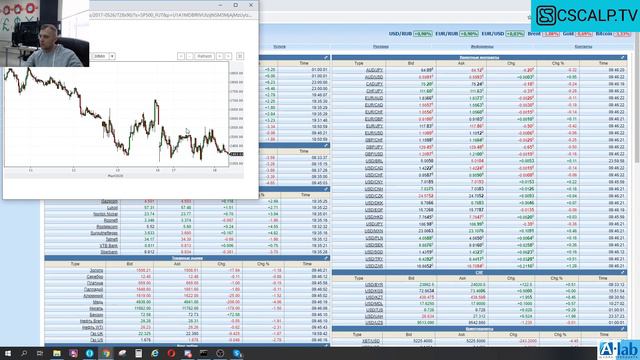Viewport: 640px width, 360px height.
Task: Open the EUR/AUD currency pair link
Action: point(374,98)
